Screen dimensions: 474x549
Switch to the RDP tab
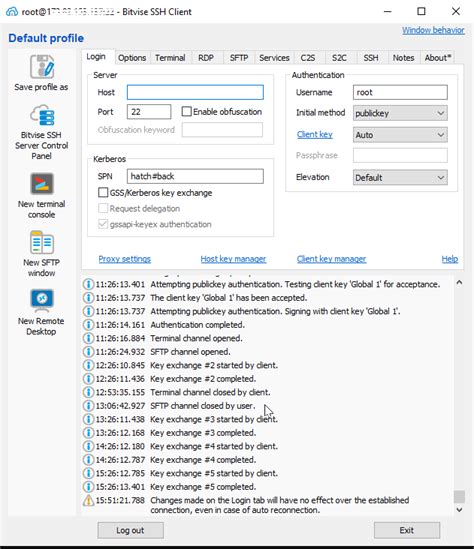tap(206, 58)
